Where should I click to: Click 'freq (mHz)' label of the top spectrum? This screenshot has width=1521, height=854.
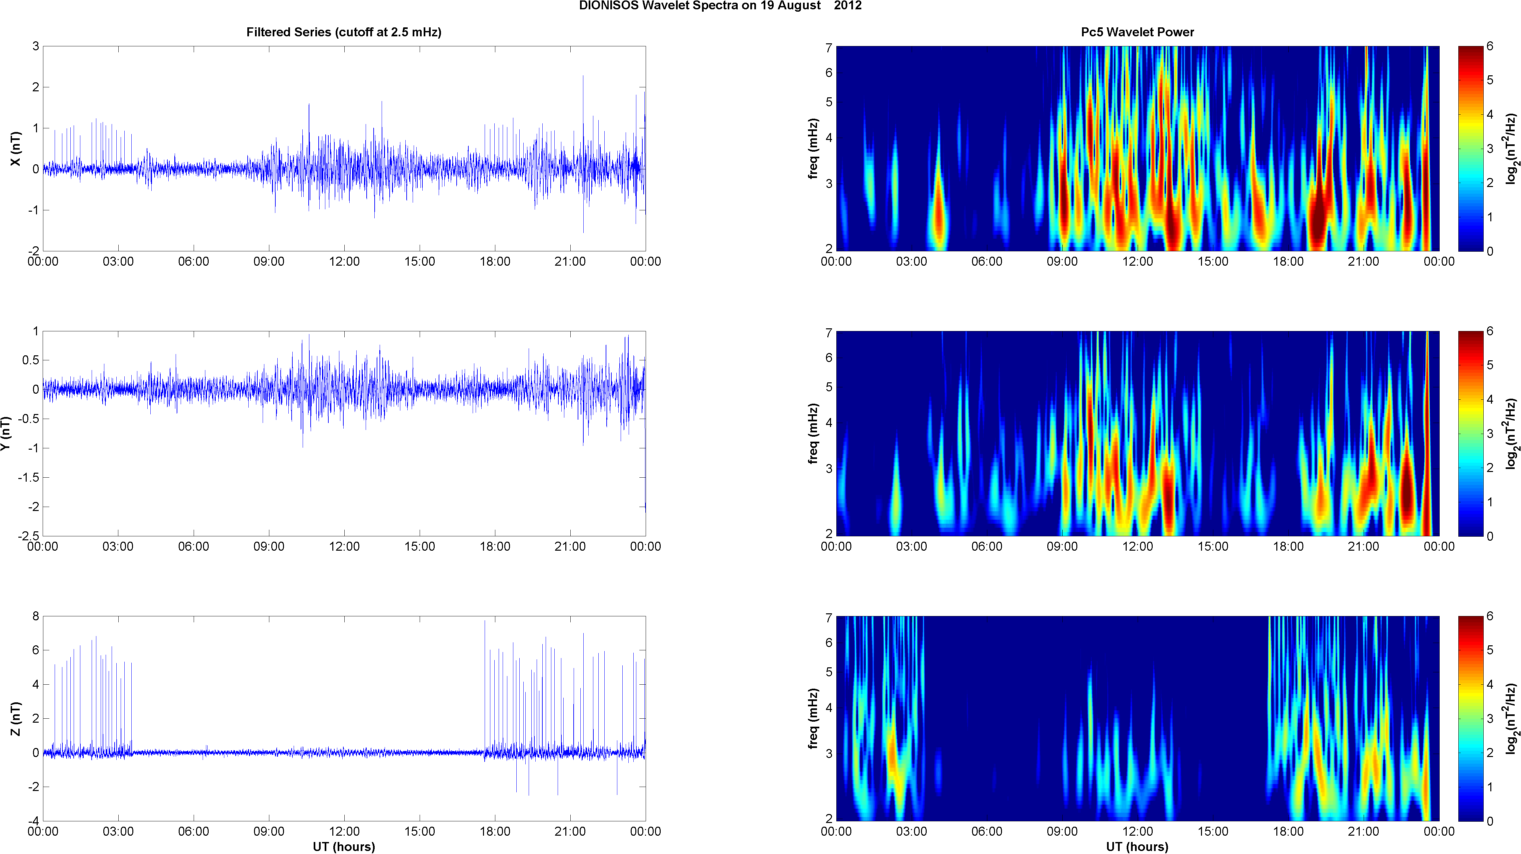coord(814,149)
